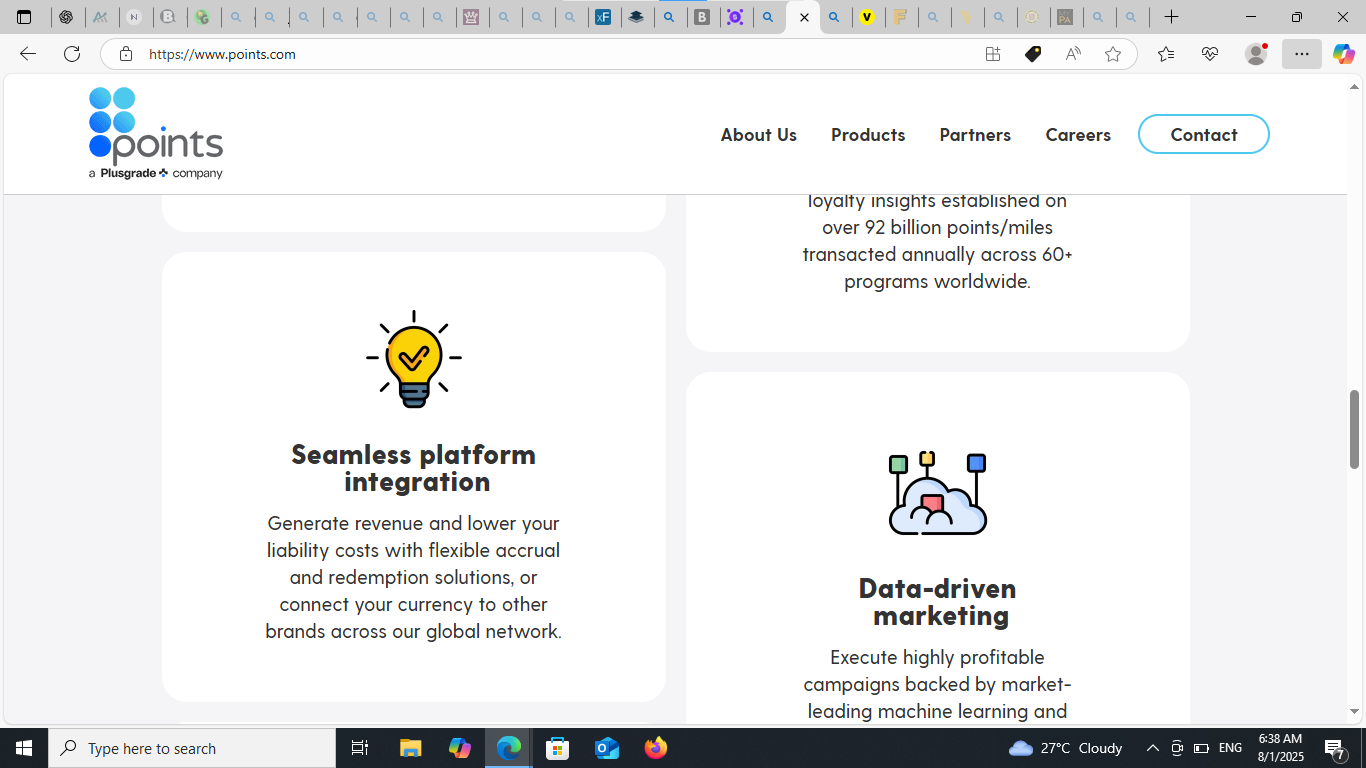Switch to the yellow V icon tab

pyautogui.click(x=867, y=17)
